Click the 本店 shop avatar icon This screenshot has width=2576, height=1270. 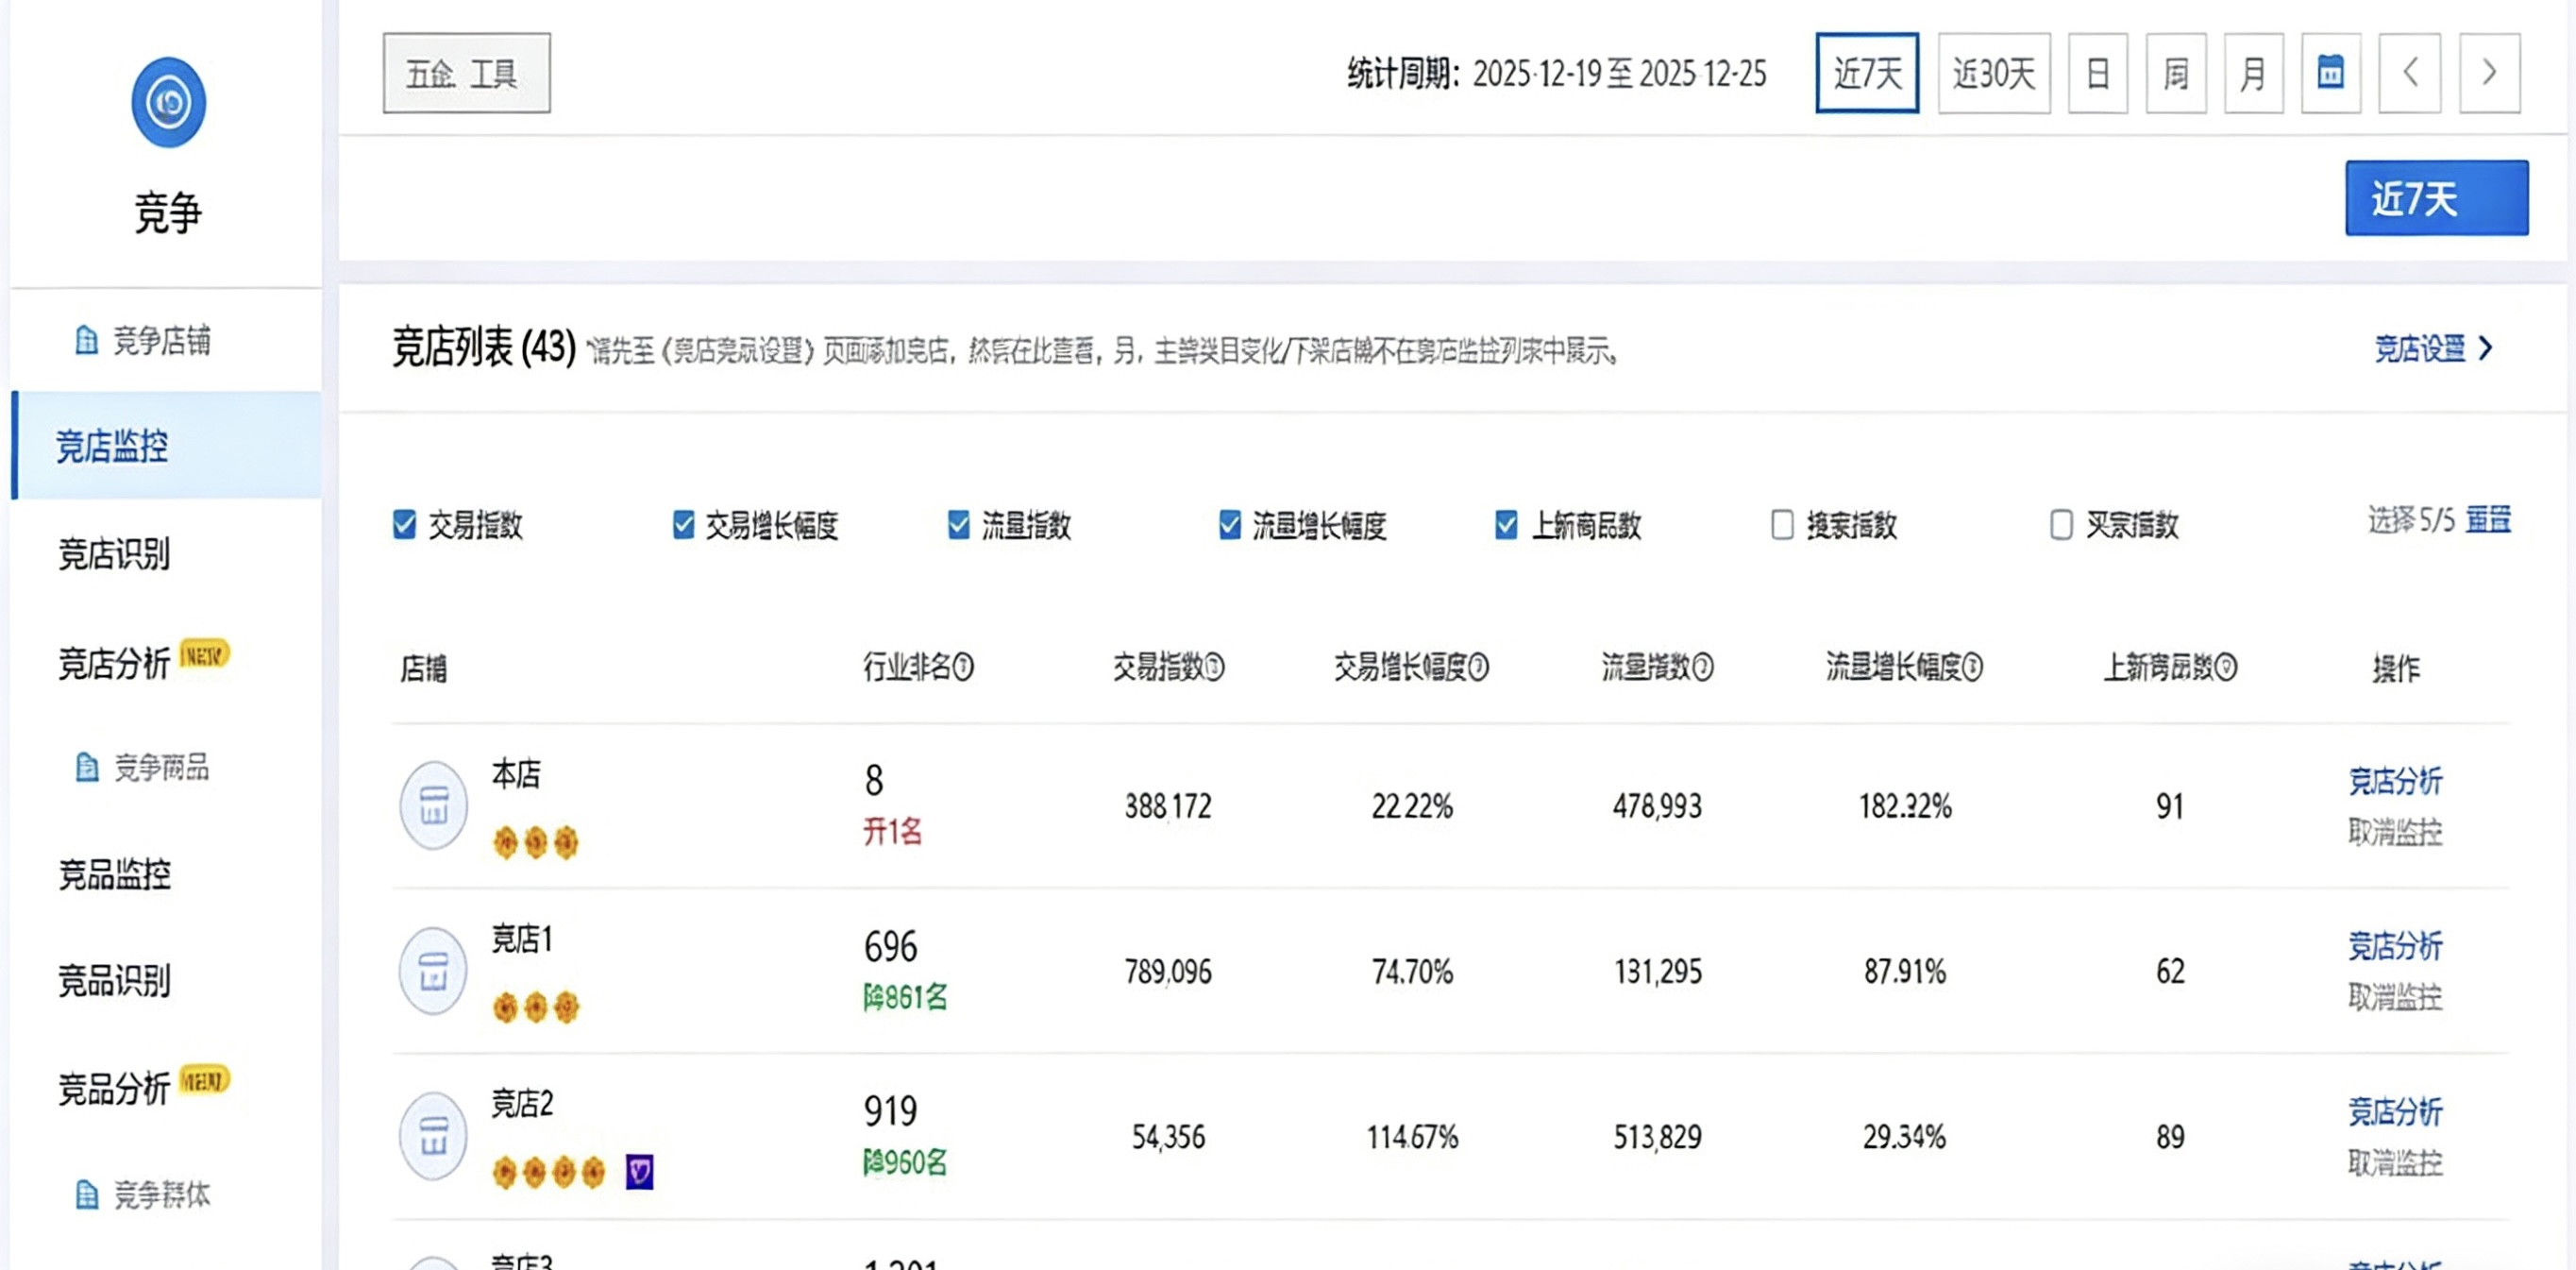tap(433, 805)
